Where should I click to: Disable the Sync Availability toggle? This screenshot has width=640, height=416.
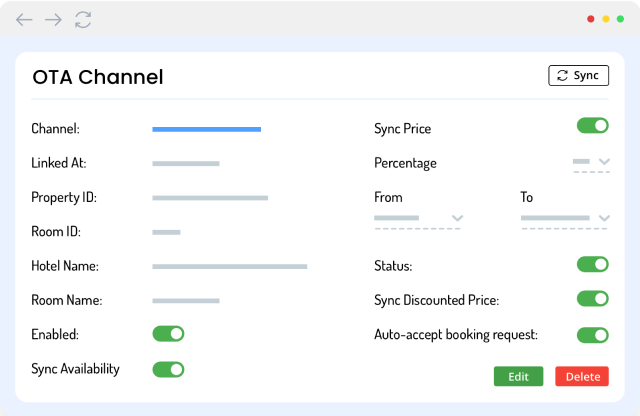168,369
